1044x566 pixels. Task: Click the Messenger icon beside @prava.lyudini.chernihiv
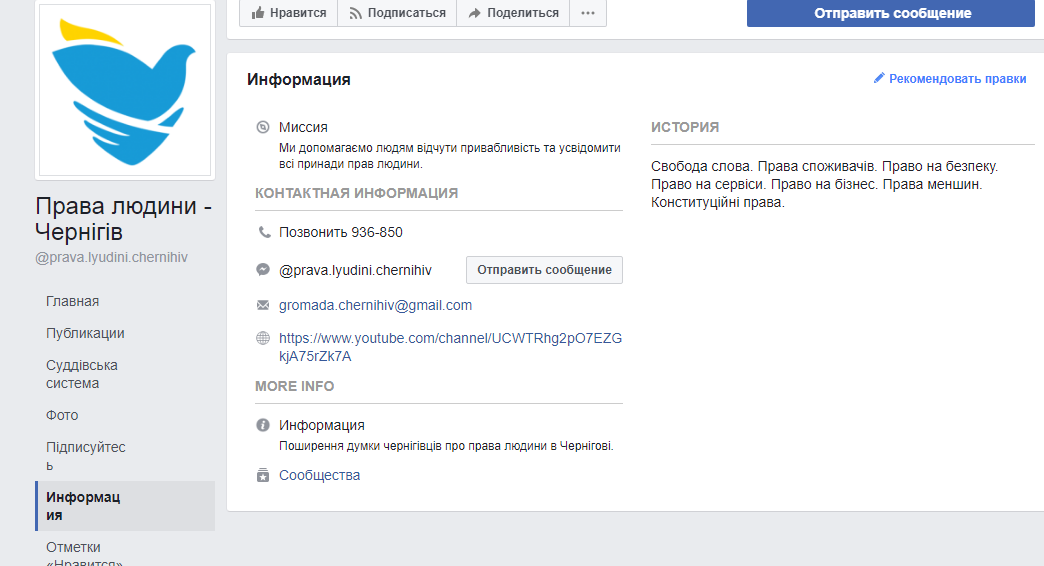pos(263,270)
